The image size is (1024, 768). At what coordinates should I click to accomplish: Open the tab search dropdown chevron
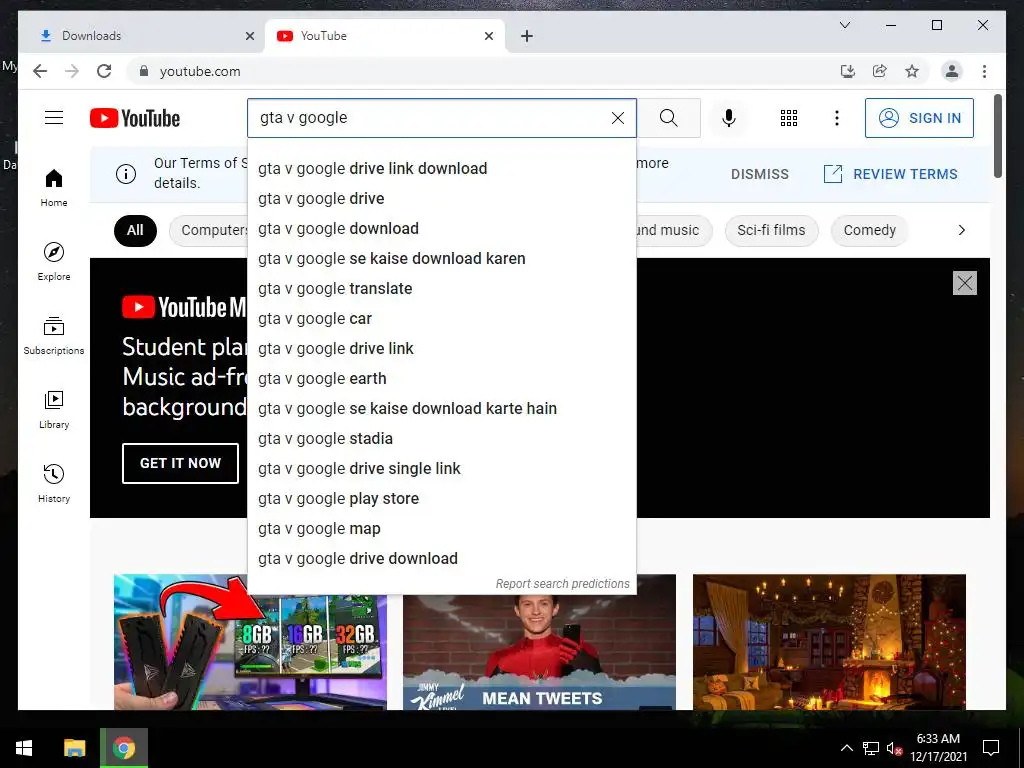844,25
